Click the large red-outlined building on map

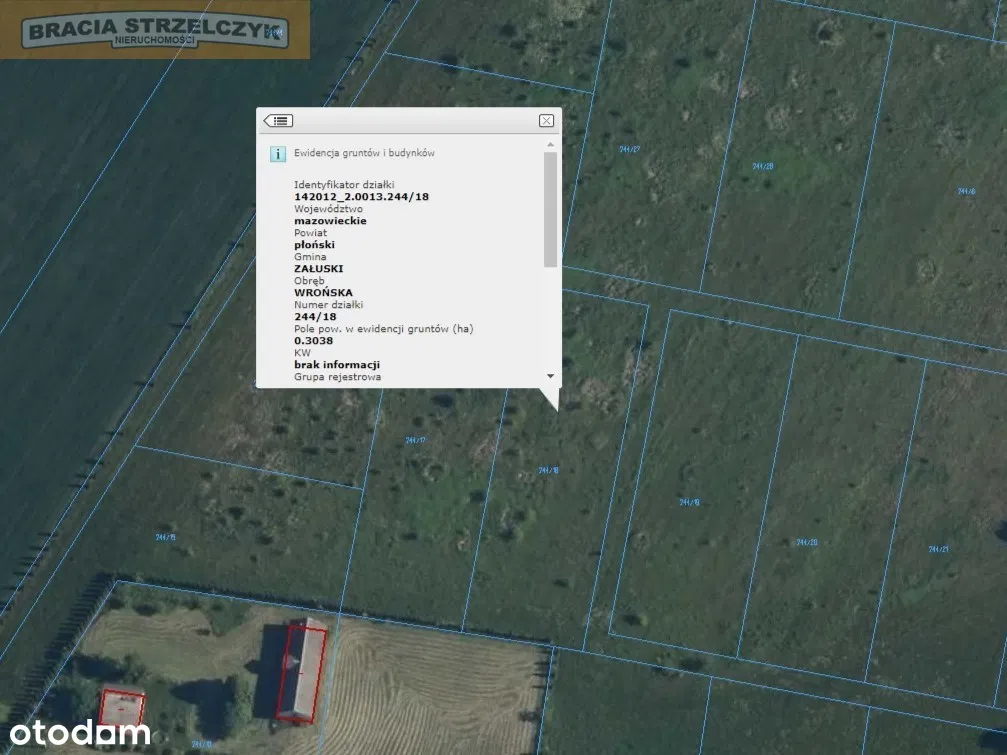(x=301, y=670)
